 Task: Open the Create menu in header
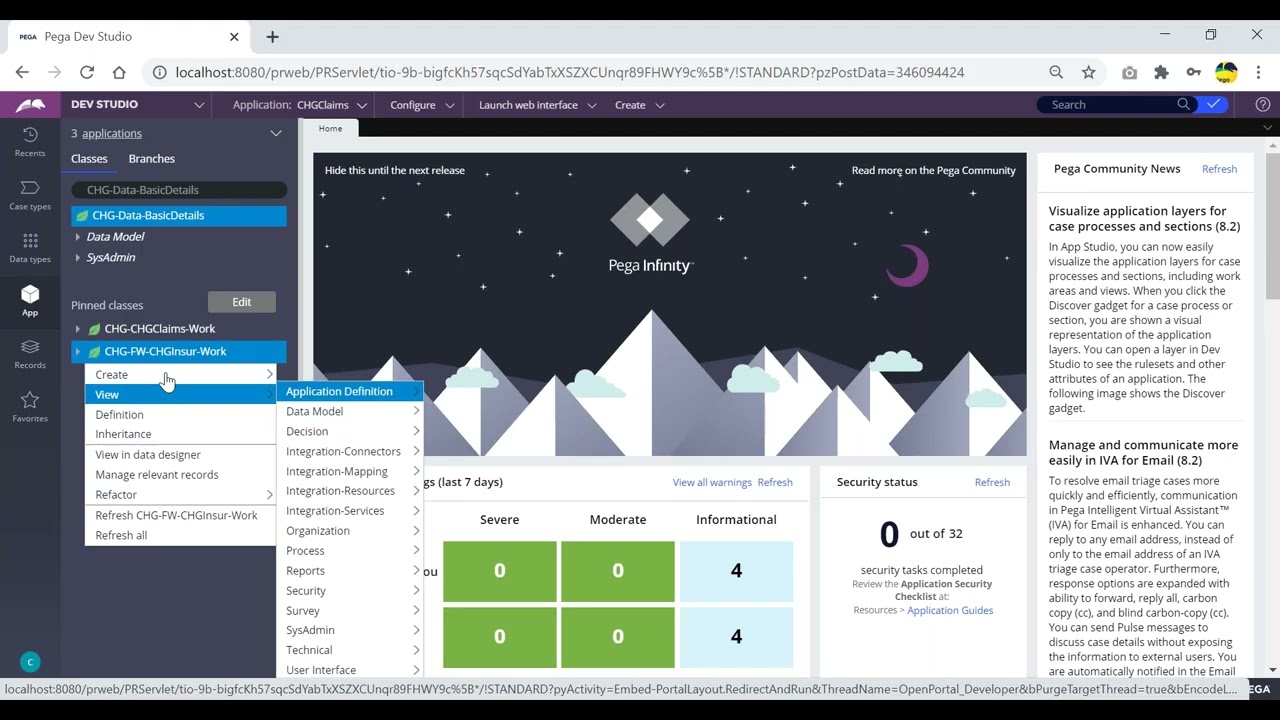pyautogui.click(x=639, y=105)
